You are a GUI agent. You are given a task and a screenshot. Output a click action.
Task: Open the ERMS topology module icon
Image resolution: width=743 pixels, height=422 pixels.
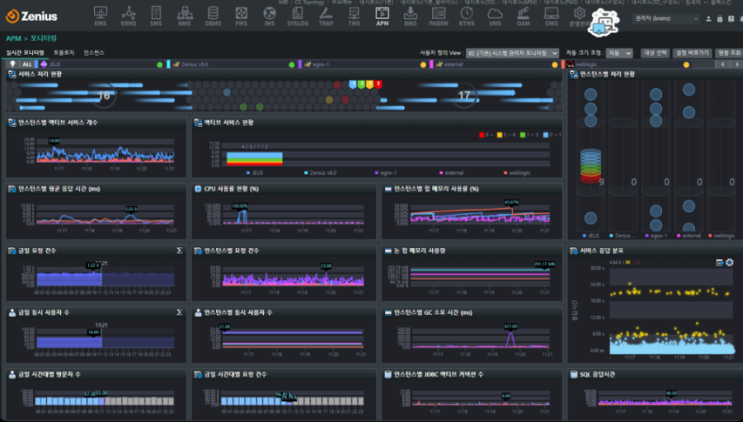coord(129,14)
